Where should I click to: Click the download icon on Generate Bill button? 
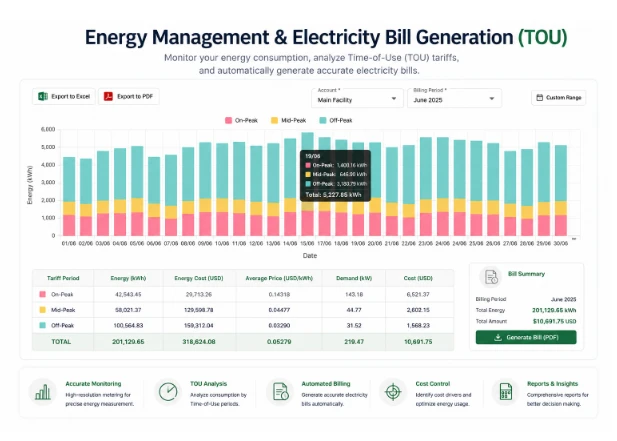pos(498,337)
